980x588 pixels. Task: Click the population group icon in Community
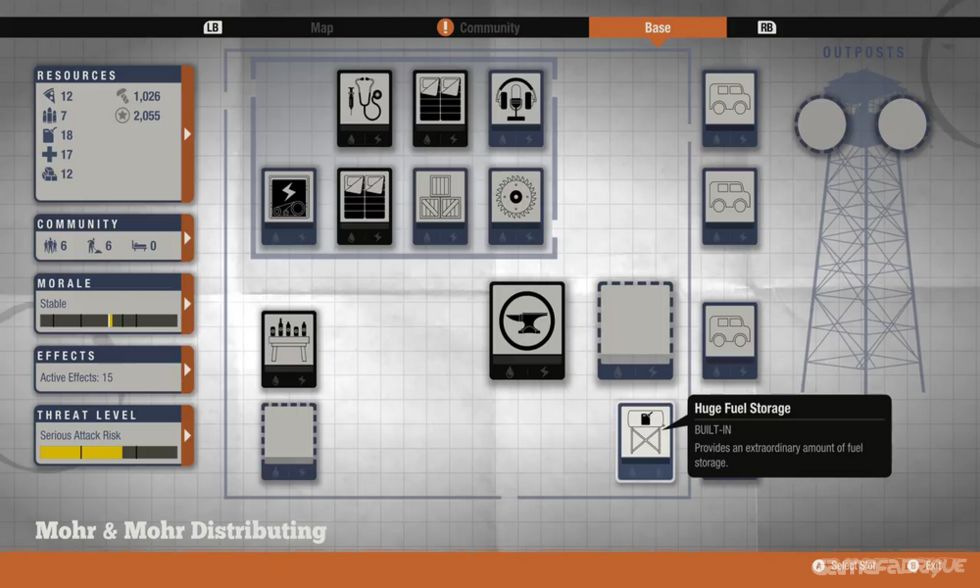[50, 246]
